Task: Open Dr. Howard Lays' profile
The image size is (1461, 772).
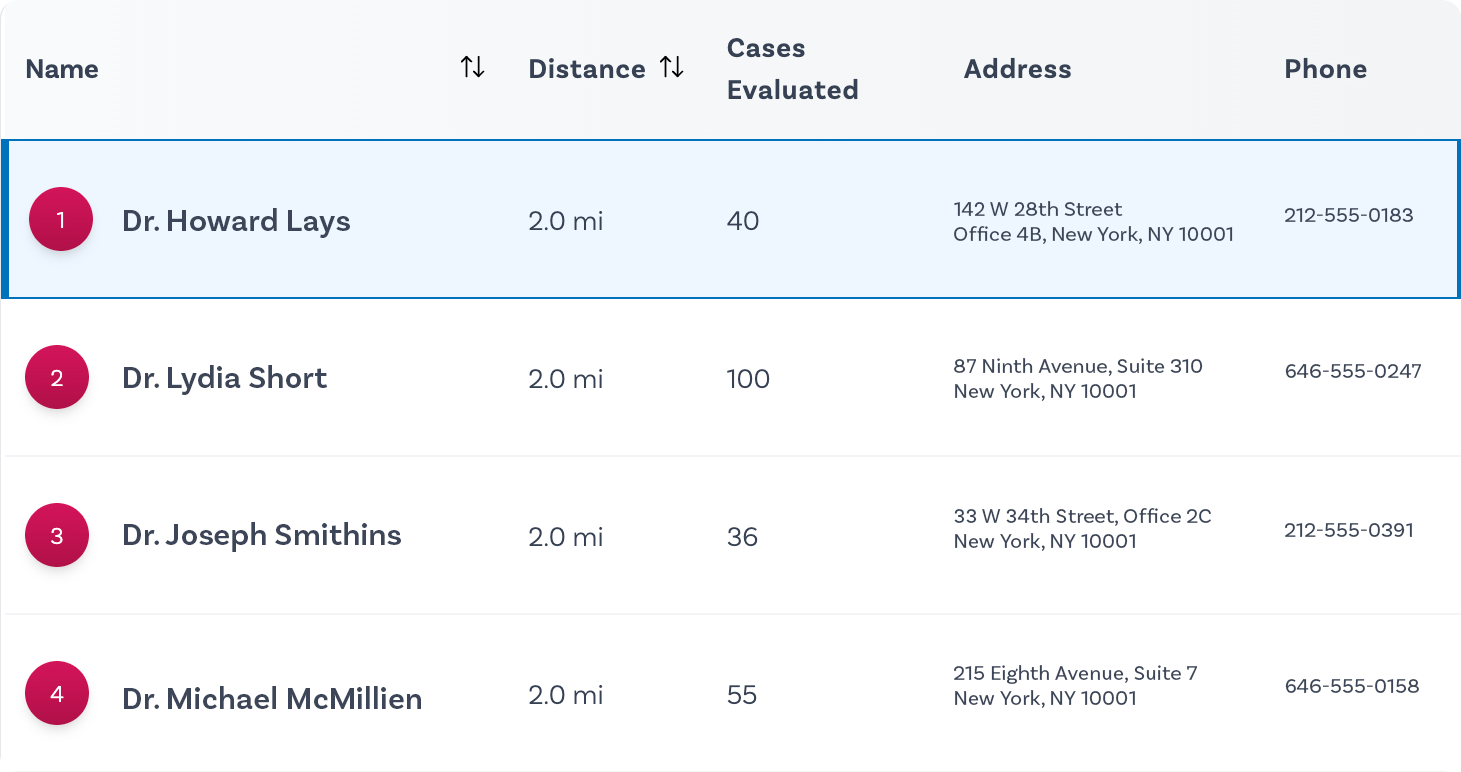Action: pos(236,221)
